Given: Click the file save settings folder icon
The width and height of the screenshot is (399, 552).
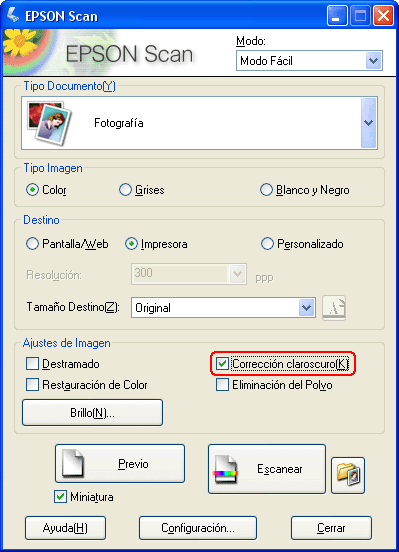Looking at the screenshot, I should point(348,475).
